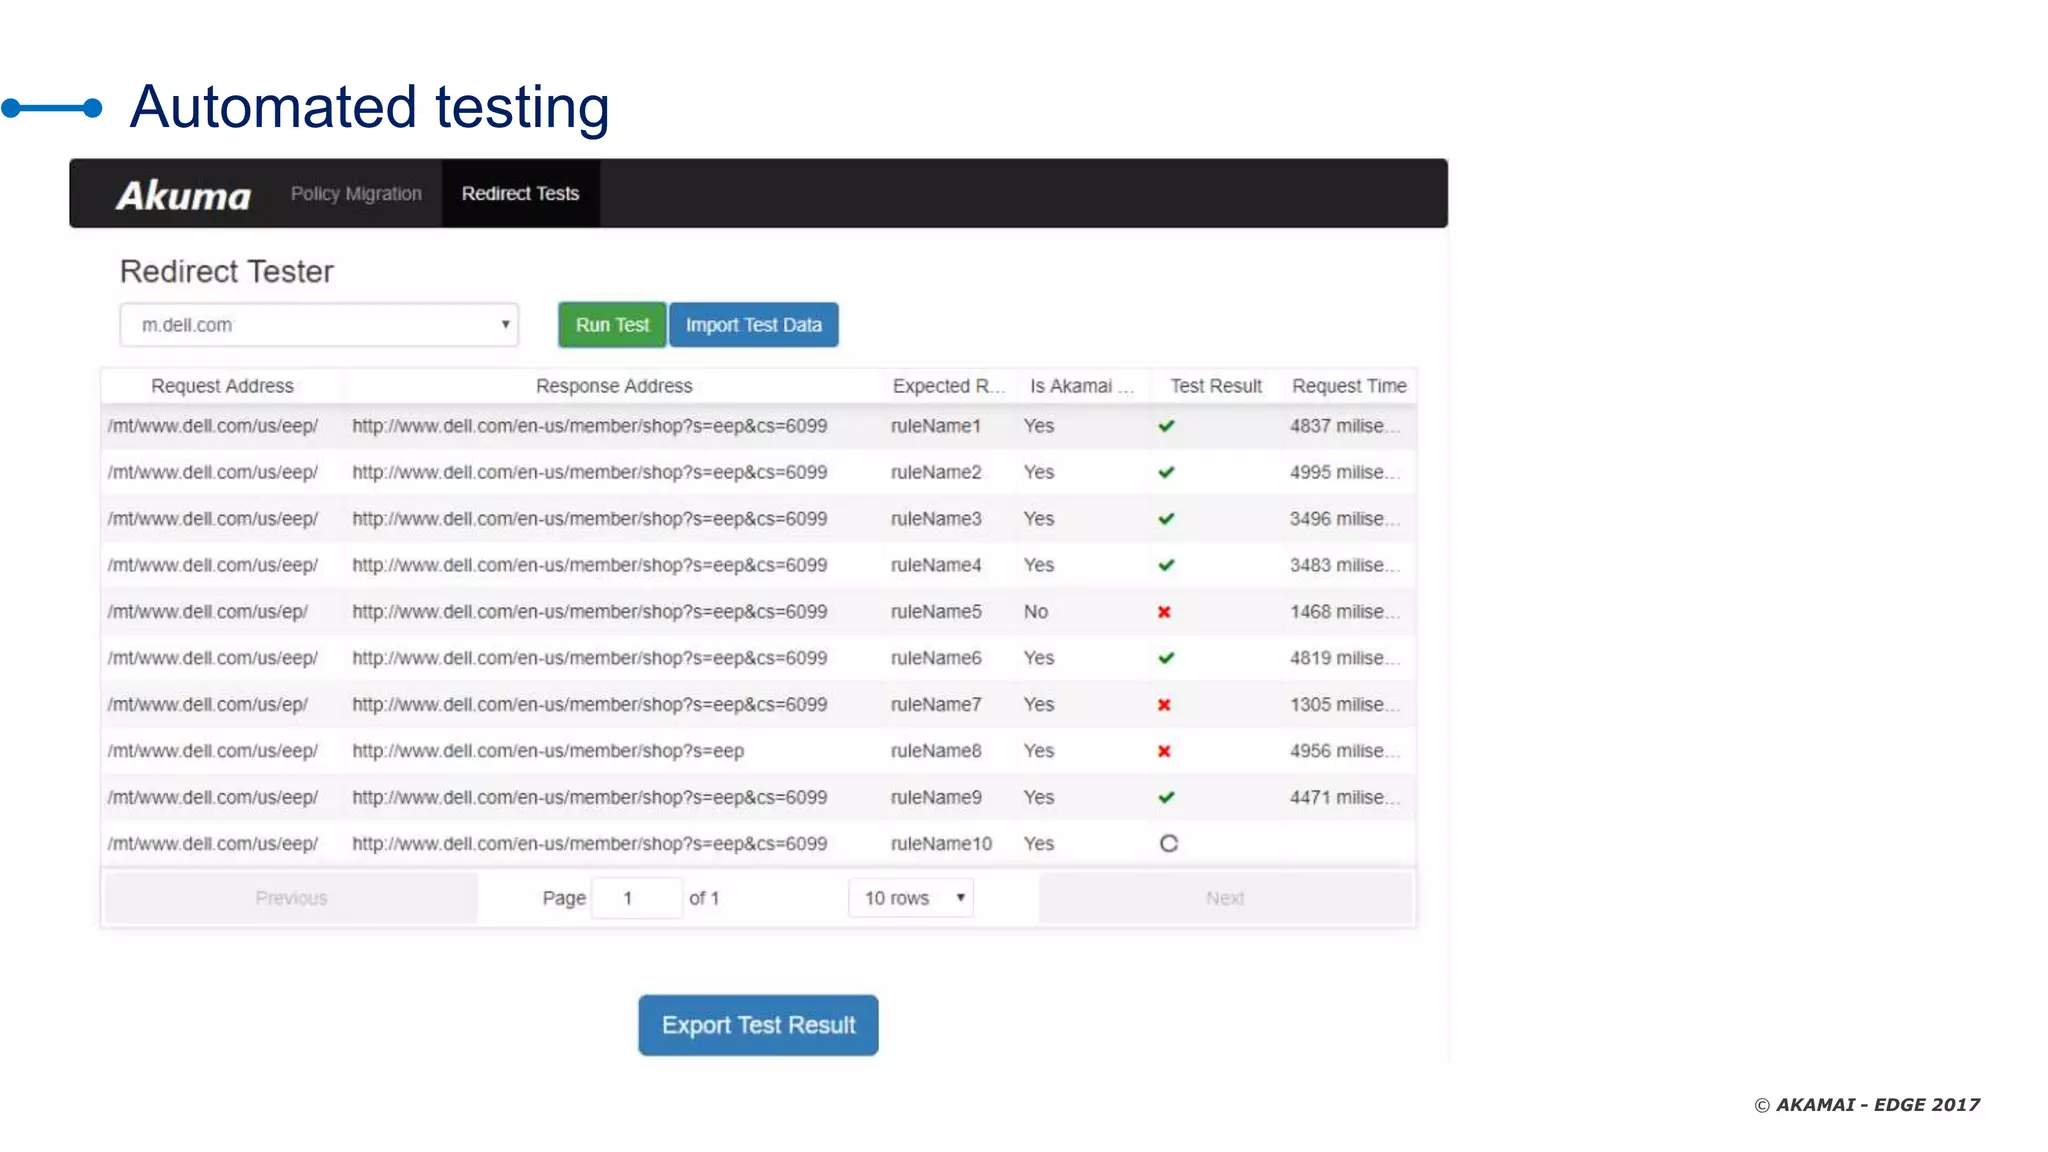This screenshot has width=2048, height=1152.
Task: Select the ruleName3 cell
Action: 936,519
